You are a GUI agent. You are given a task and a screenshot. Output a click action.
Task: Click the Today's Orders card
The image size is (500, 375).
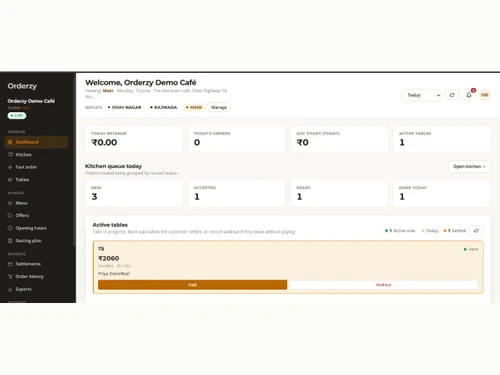pos(237,139)
